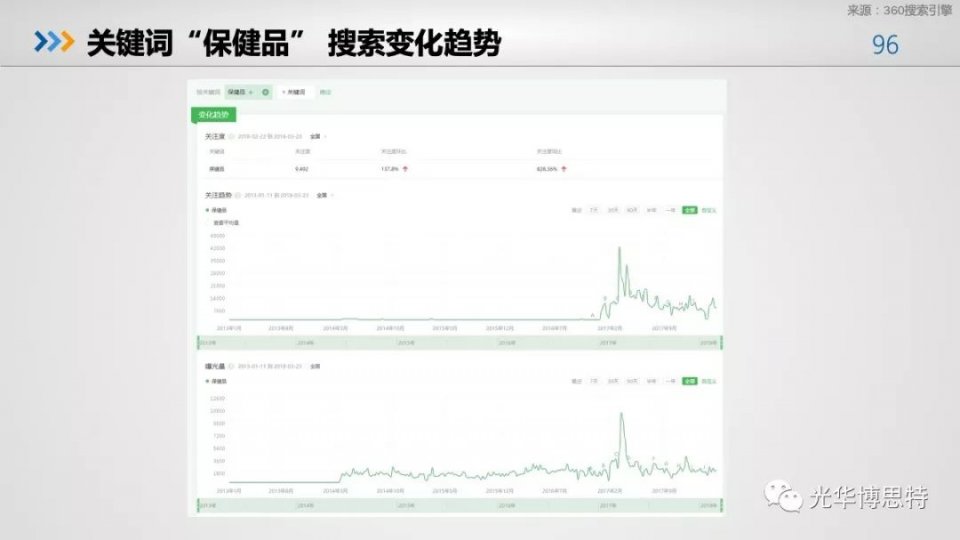Click the 确定 confirm link
This screenshot has width=960, height=540.
pos(325,92)
